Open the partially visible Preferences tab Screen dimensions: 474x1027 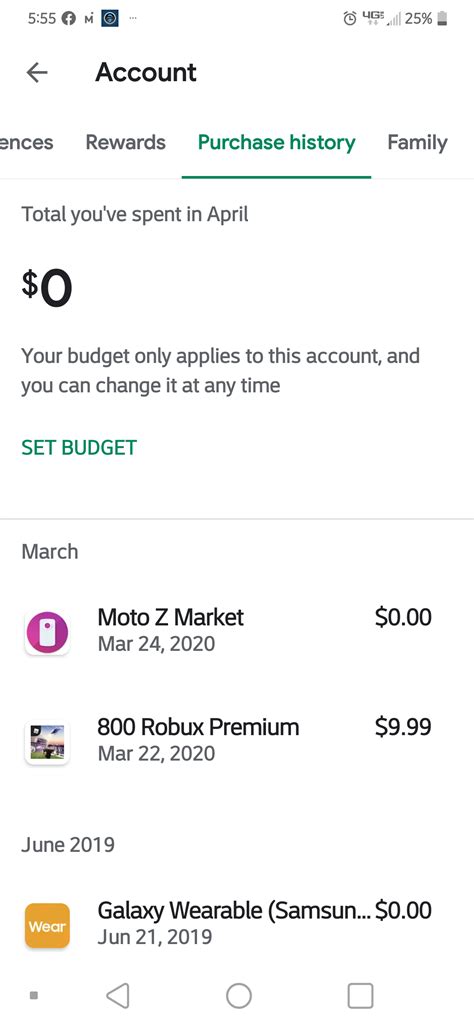(26, 142)
